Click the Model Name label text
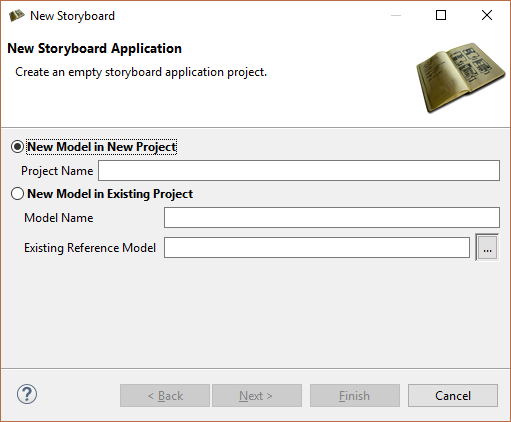Viewport: 511px width, 422px height. click(59, 218)
